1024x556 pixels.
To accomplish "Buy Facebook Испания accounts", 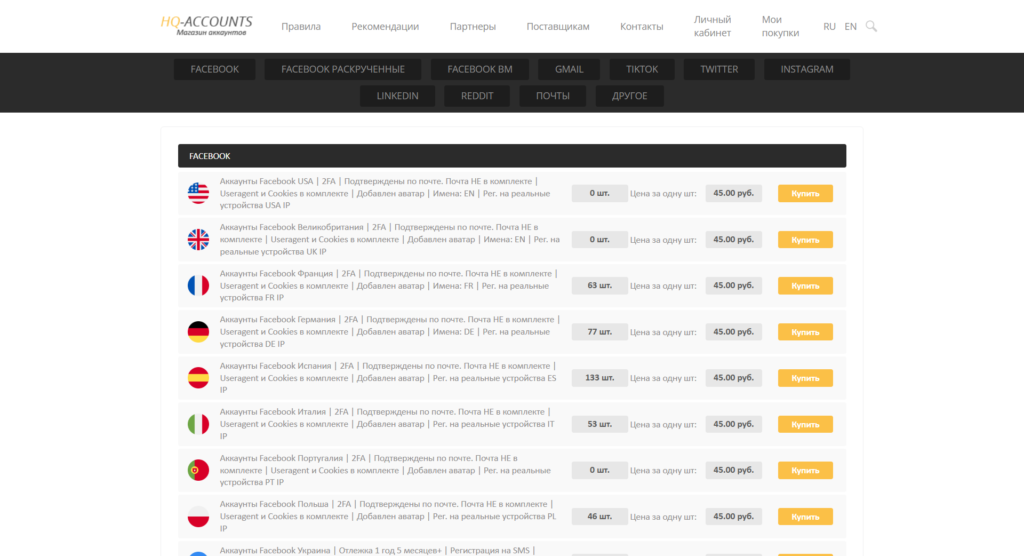I will (x=805, y=378).
